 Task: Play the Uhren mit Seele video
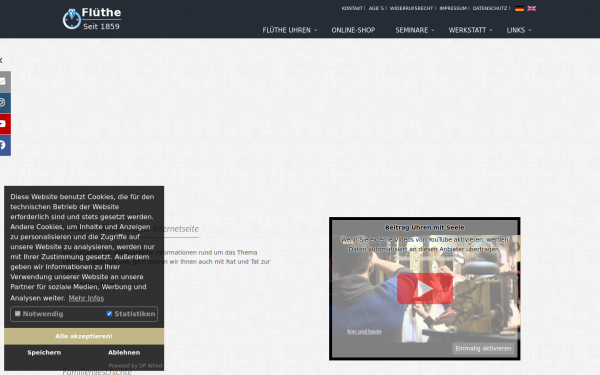(x=425, y=289)
